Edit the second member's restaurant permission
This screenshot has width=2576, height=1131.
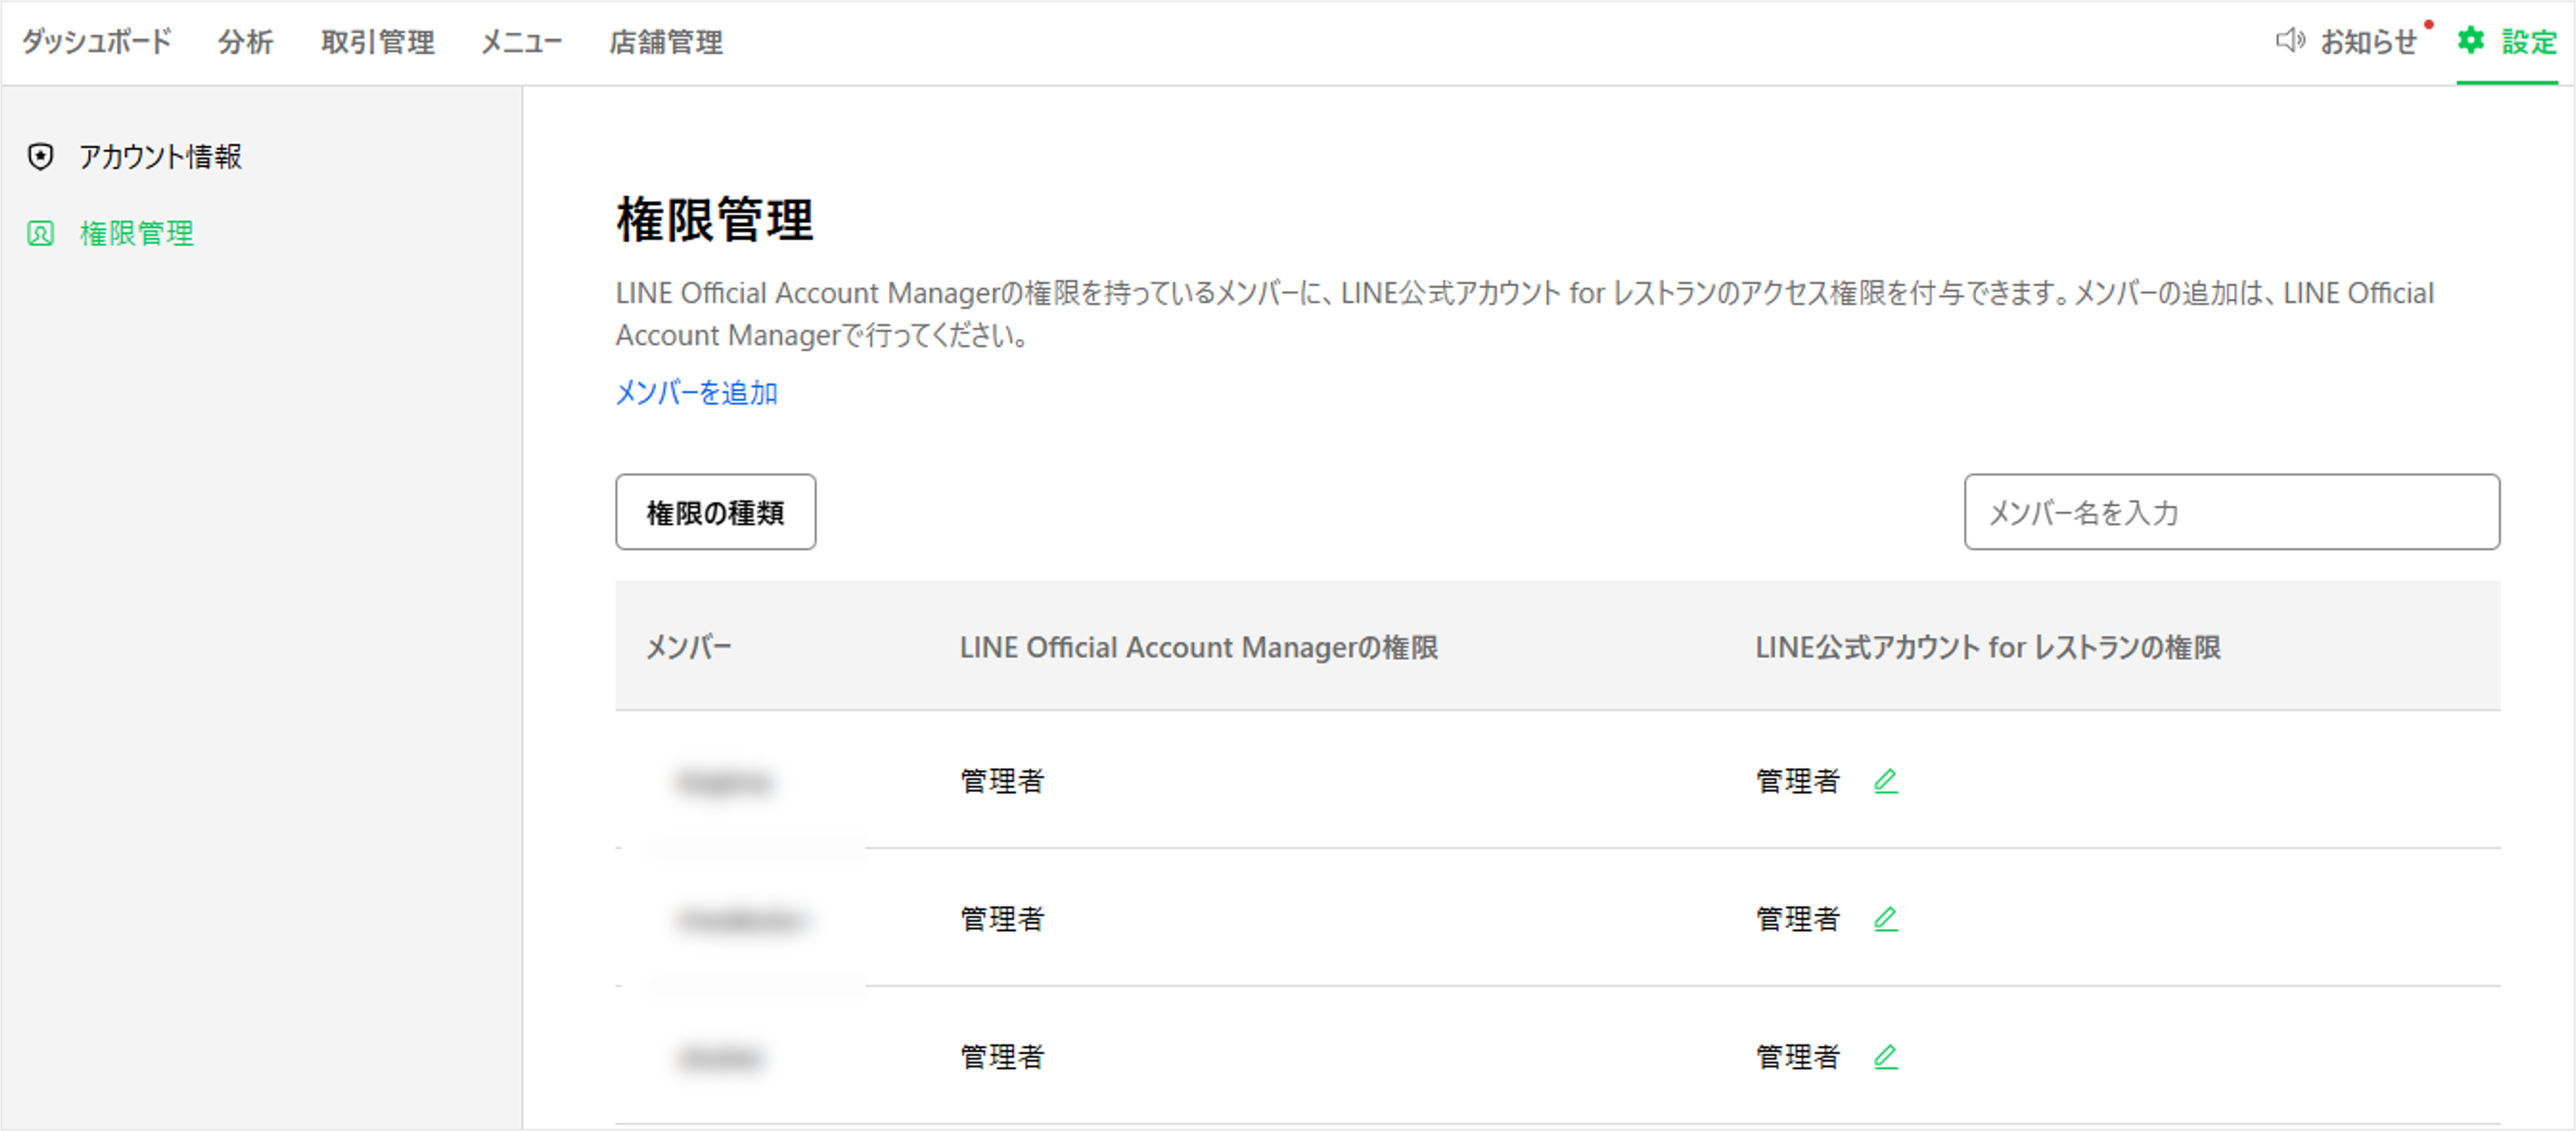tap(1885, 918)
